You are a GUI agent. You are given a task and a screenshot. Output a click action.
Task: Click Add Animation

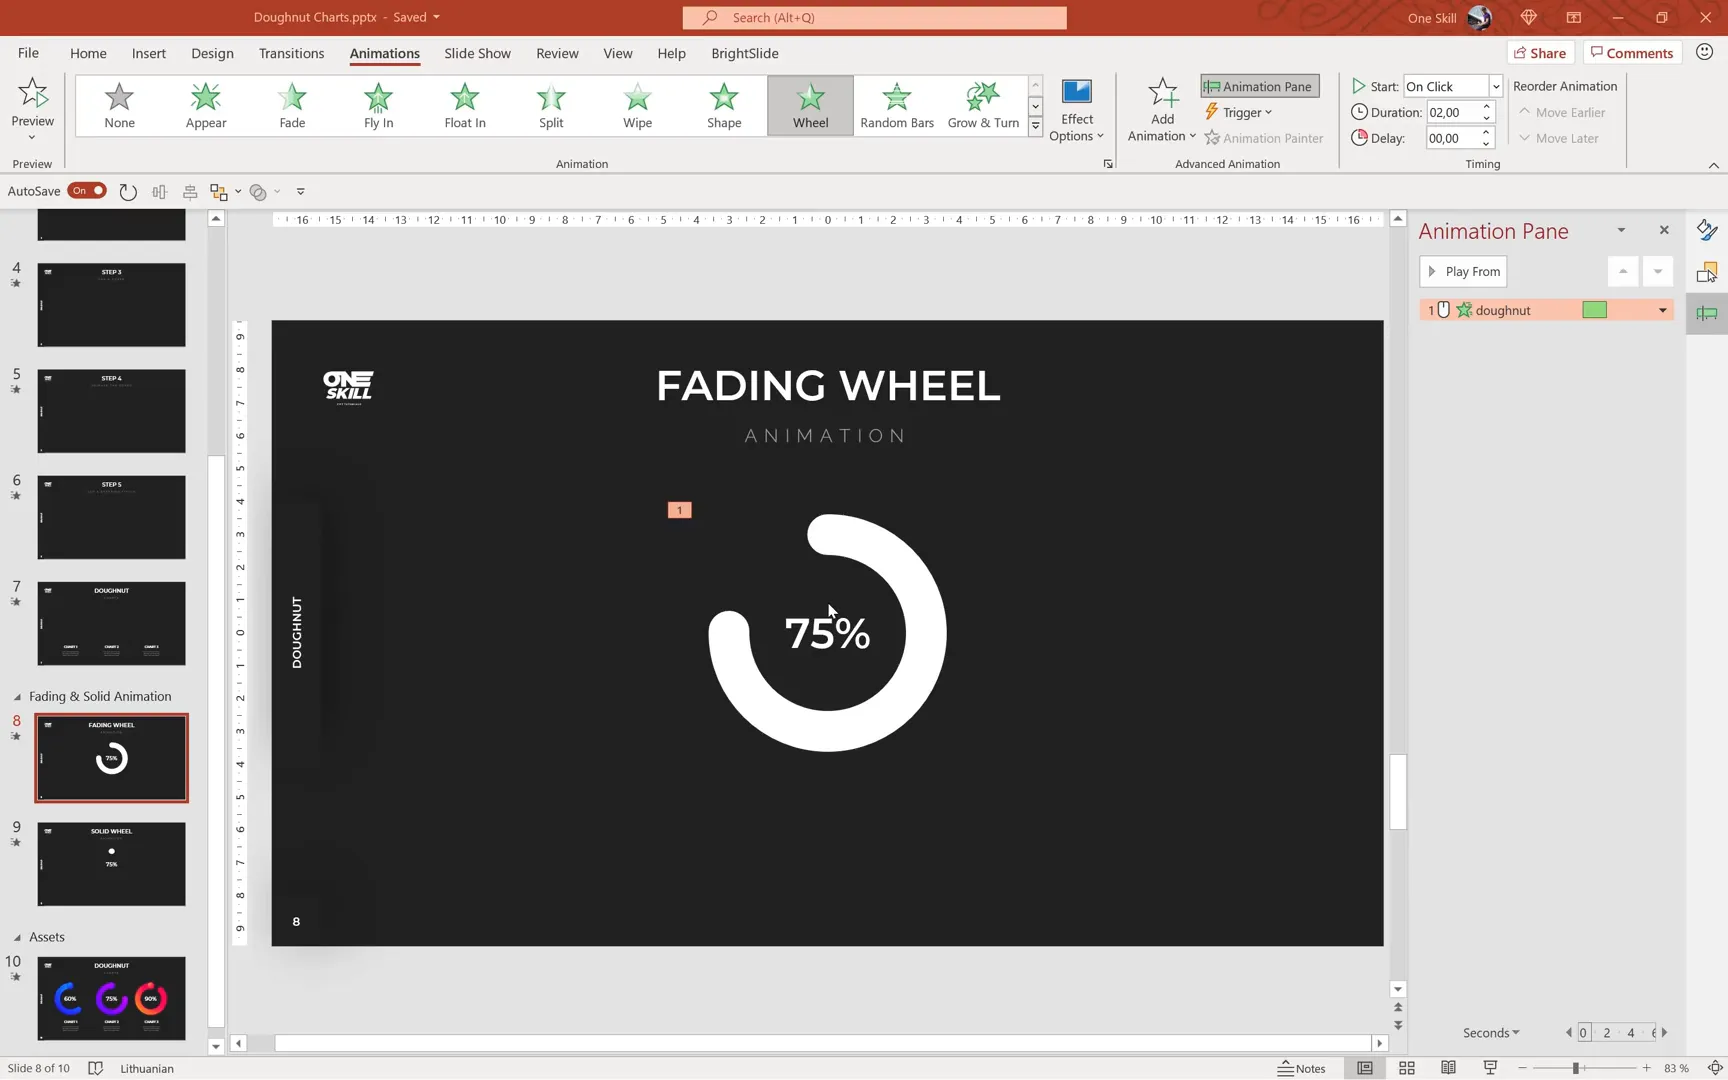1160,108
